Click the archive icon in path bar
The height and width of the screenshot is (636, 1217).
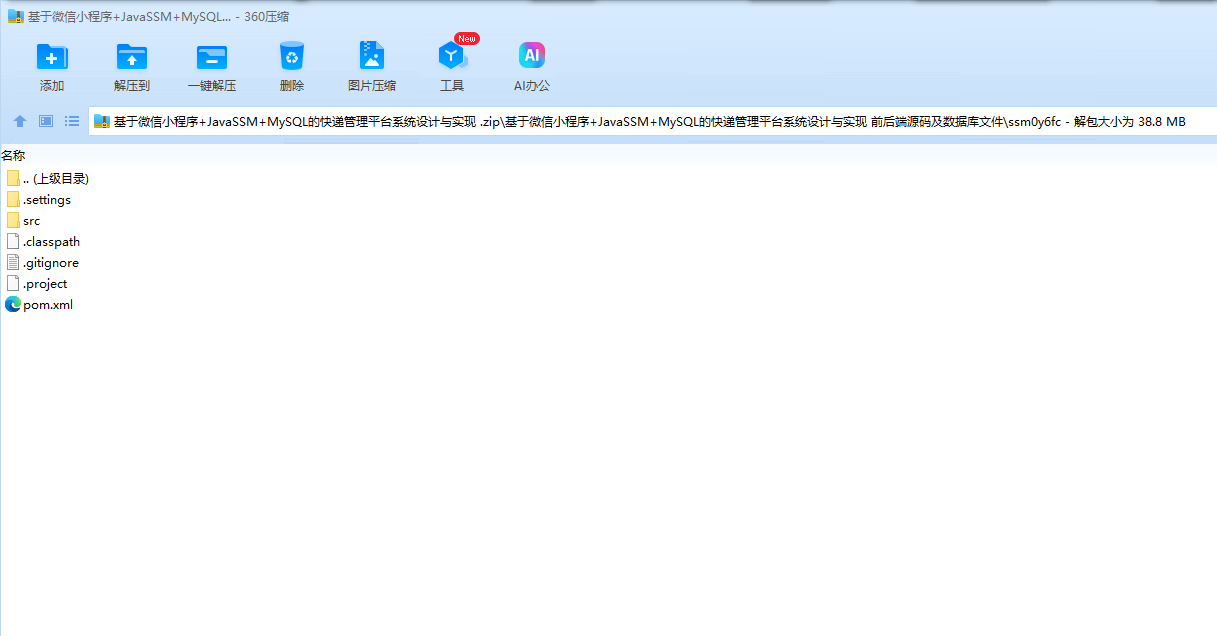click(x=101, y=122)
